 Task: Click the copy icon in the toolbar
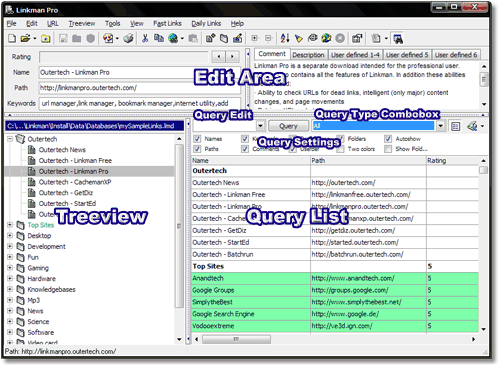coord(159,39)
